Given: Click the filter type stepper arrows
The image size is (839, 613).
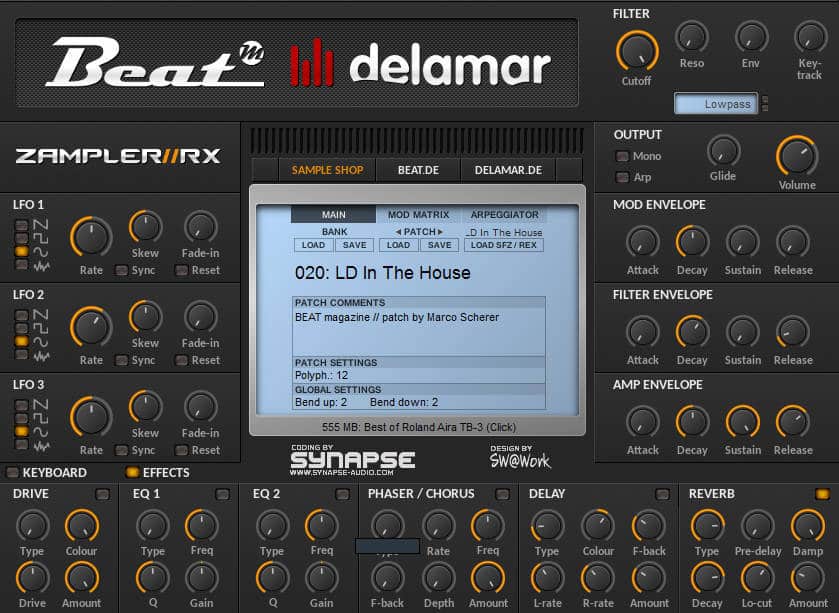Looking at the screenshot, I should 765,104.
